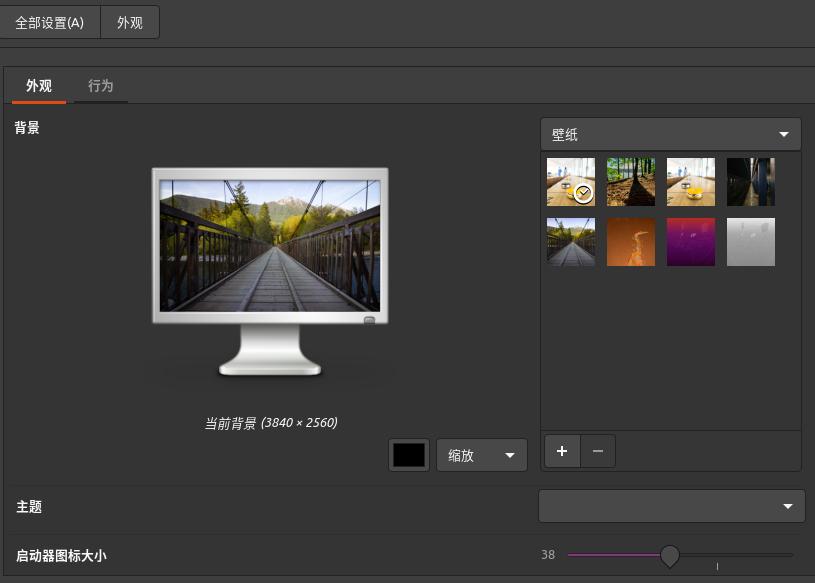
Task: Select the forest shadow wallpaper thumbnail
Action: tap(630, 181)
